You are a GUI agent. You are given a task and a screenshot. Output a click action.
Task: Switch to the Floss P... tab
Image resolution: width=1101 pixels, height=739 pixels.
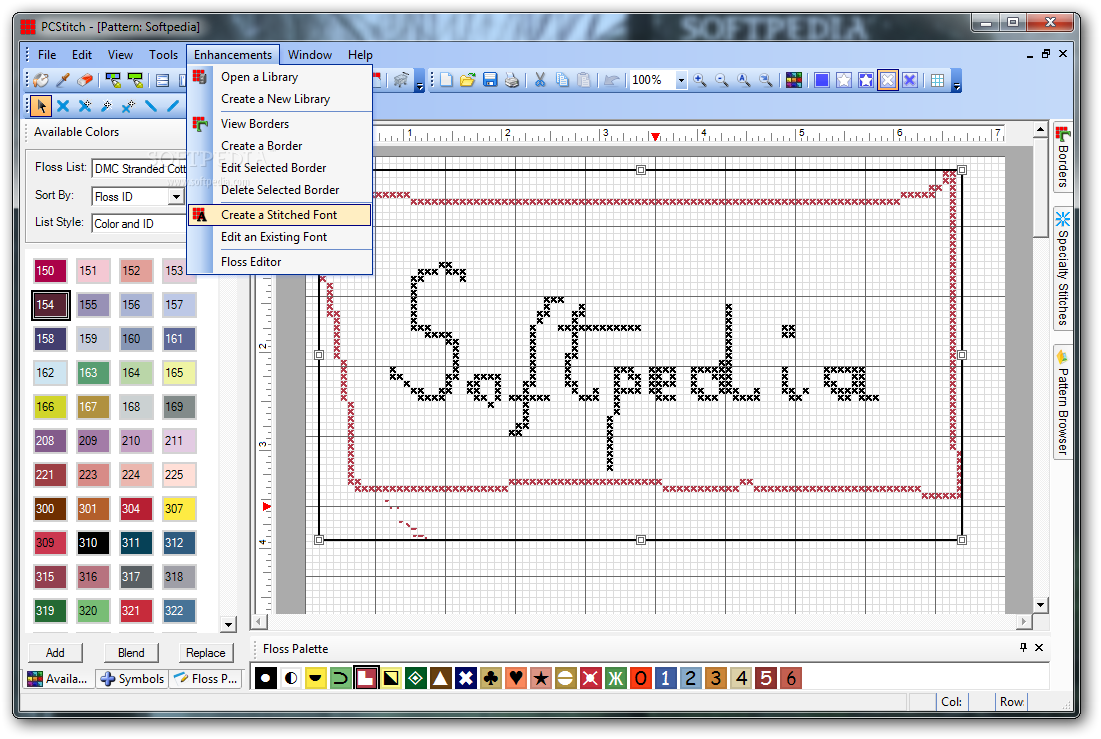point(206,679)
